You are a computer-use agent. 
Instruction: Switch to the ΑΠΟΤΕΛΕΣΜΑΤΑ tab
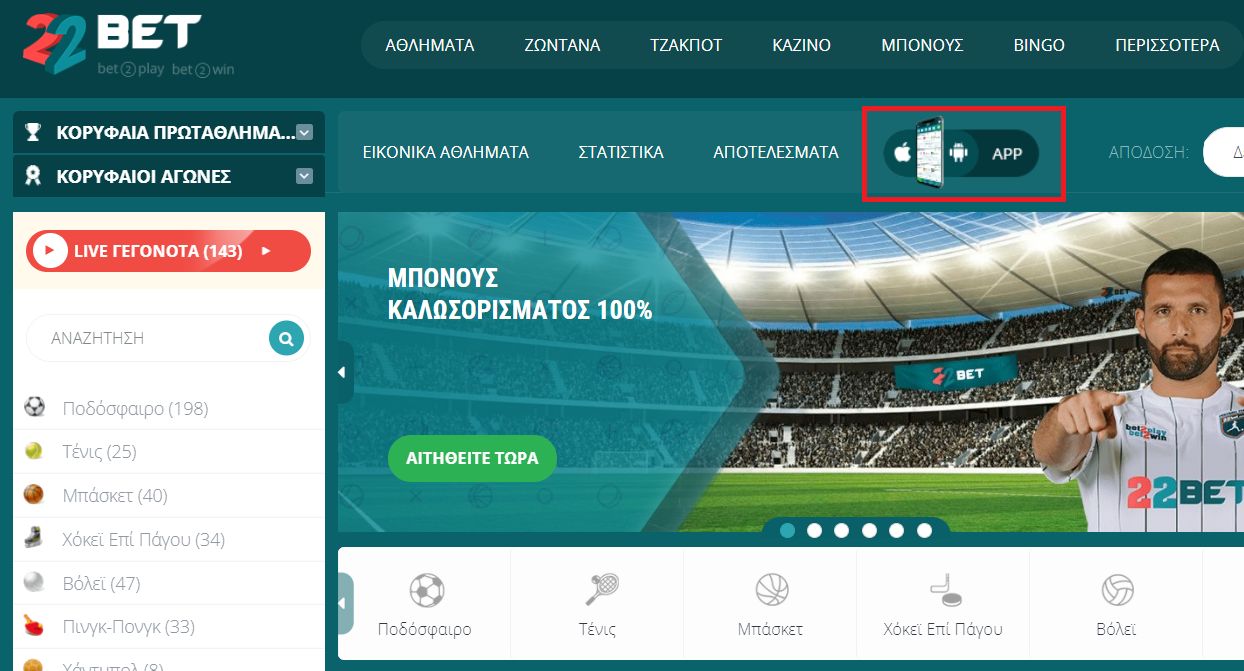point(776,152)
